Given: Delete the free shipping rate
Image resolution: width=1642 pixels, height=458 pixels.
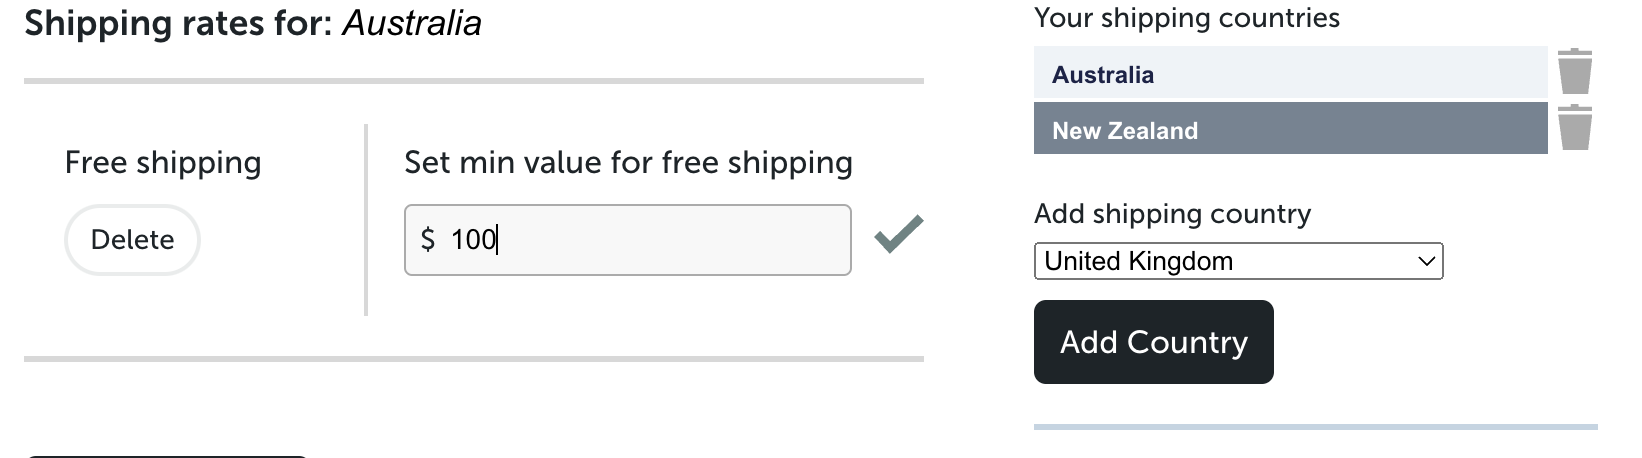Looking at the screenshot, I should [132, 240].
